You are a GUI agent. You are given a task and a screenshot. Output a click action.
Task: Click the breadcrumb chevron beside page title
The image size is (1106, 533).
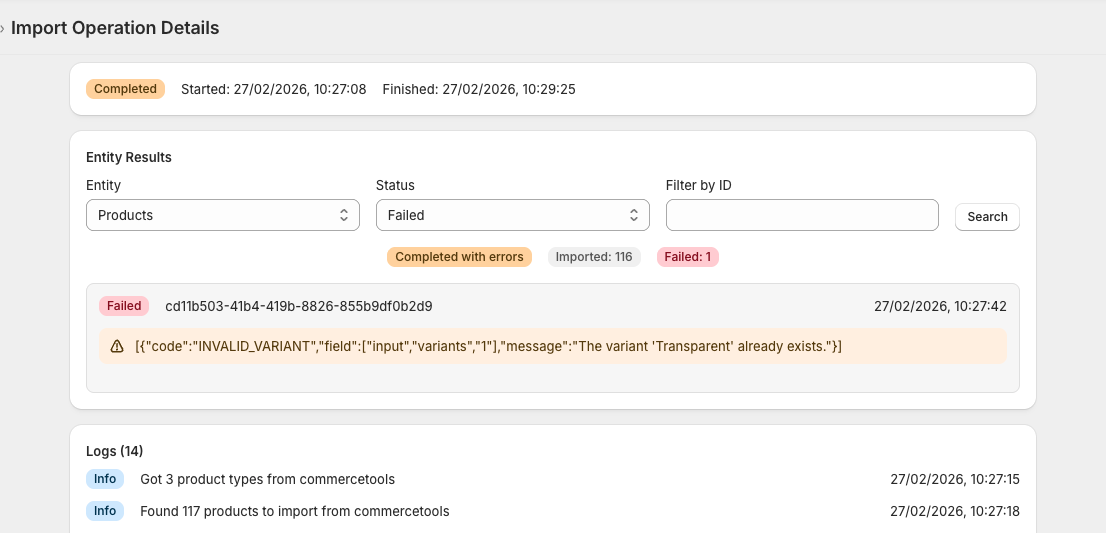click(3, 28)
